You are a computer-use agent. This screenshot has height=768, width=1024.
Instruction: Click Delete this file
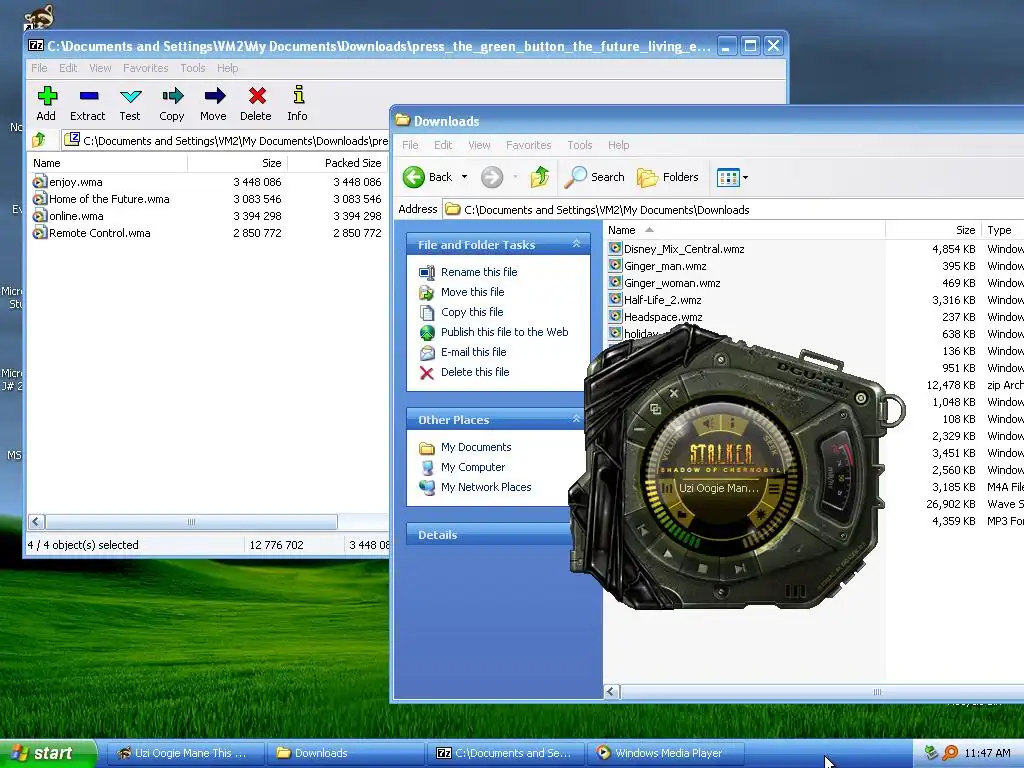tap(475, 372)
